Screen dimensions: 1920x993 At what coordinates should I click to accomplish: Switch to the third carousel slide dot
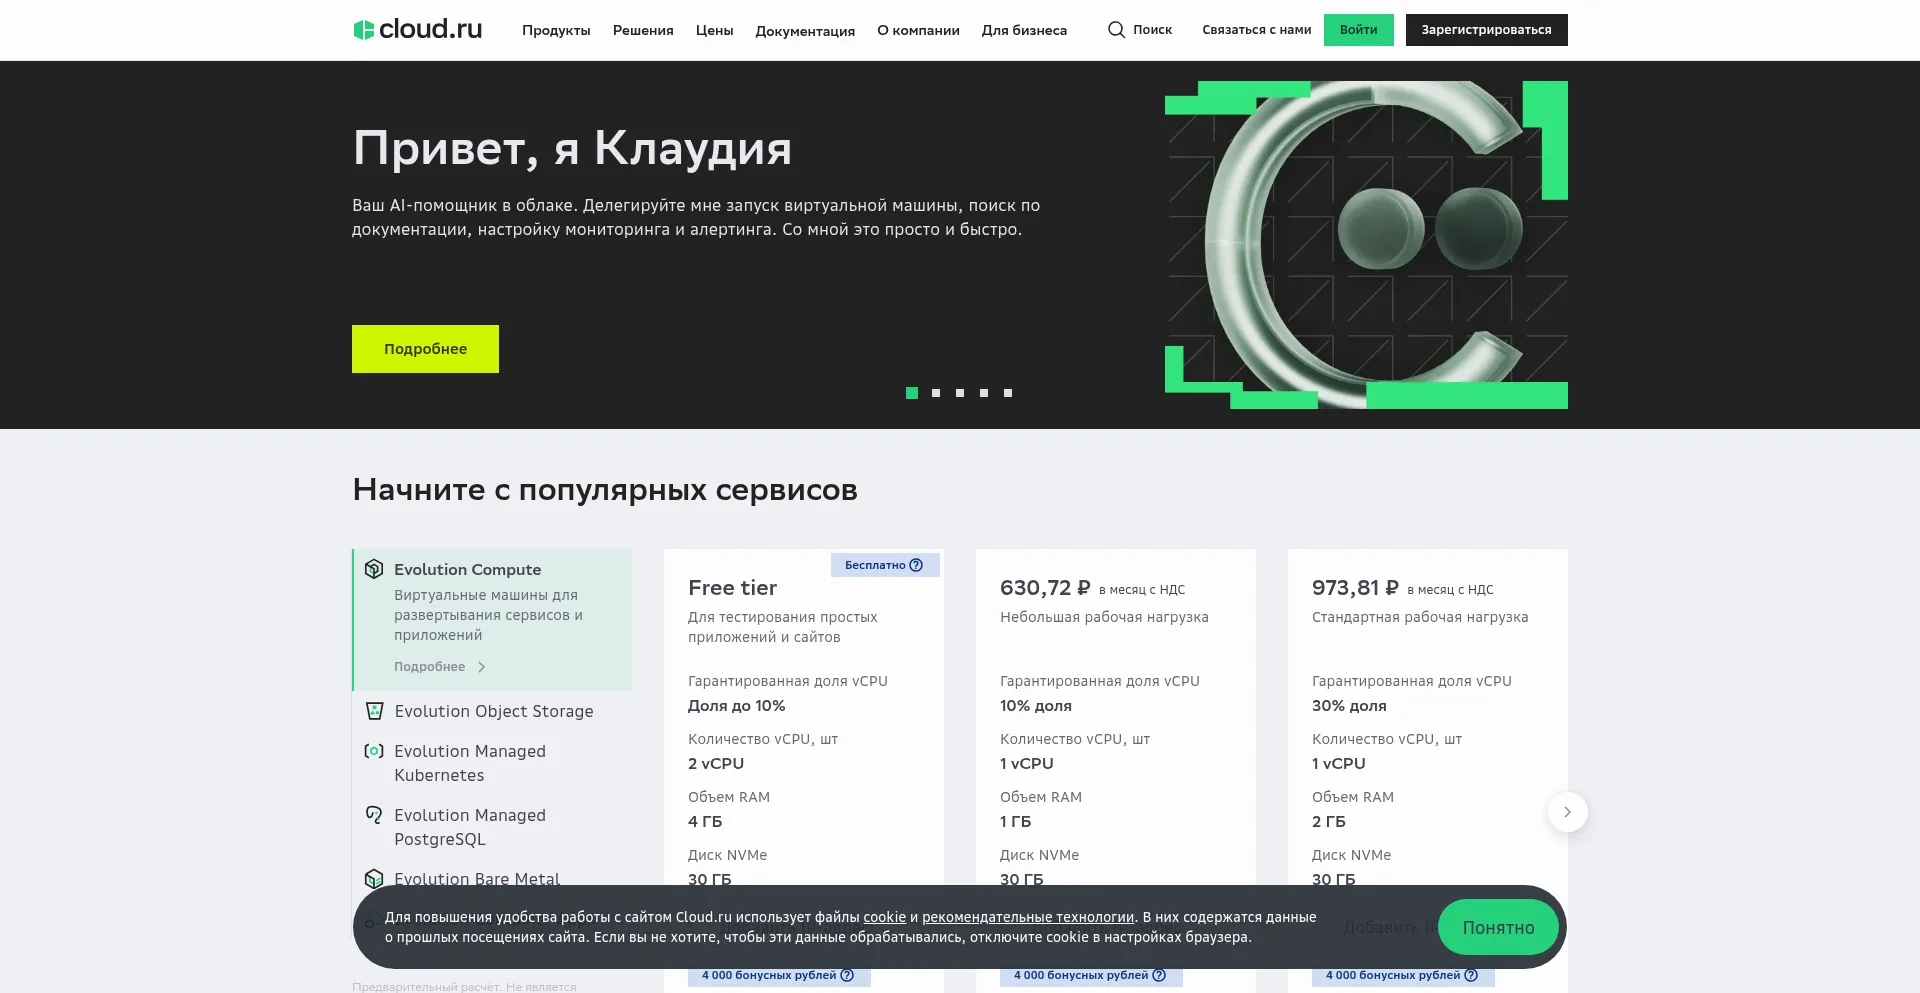pos(960,393)
